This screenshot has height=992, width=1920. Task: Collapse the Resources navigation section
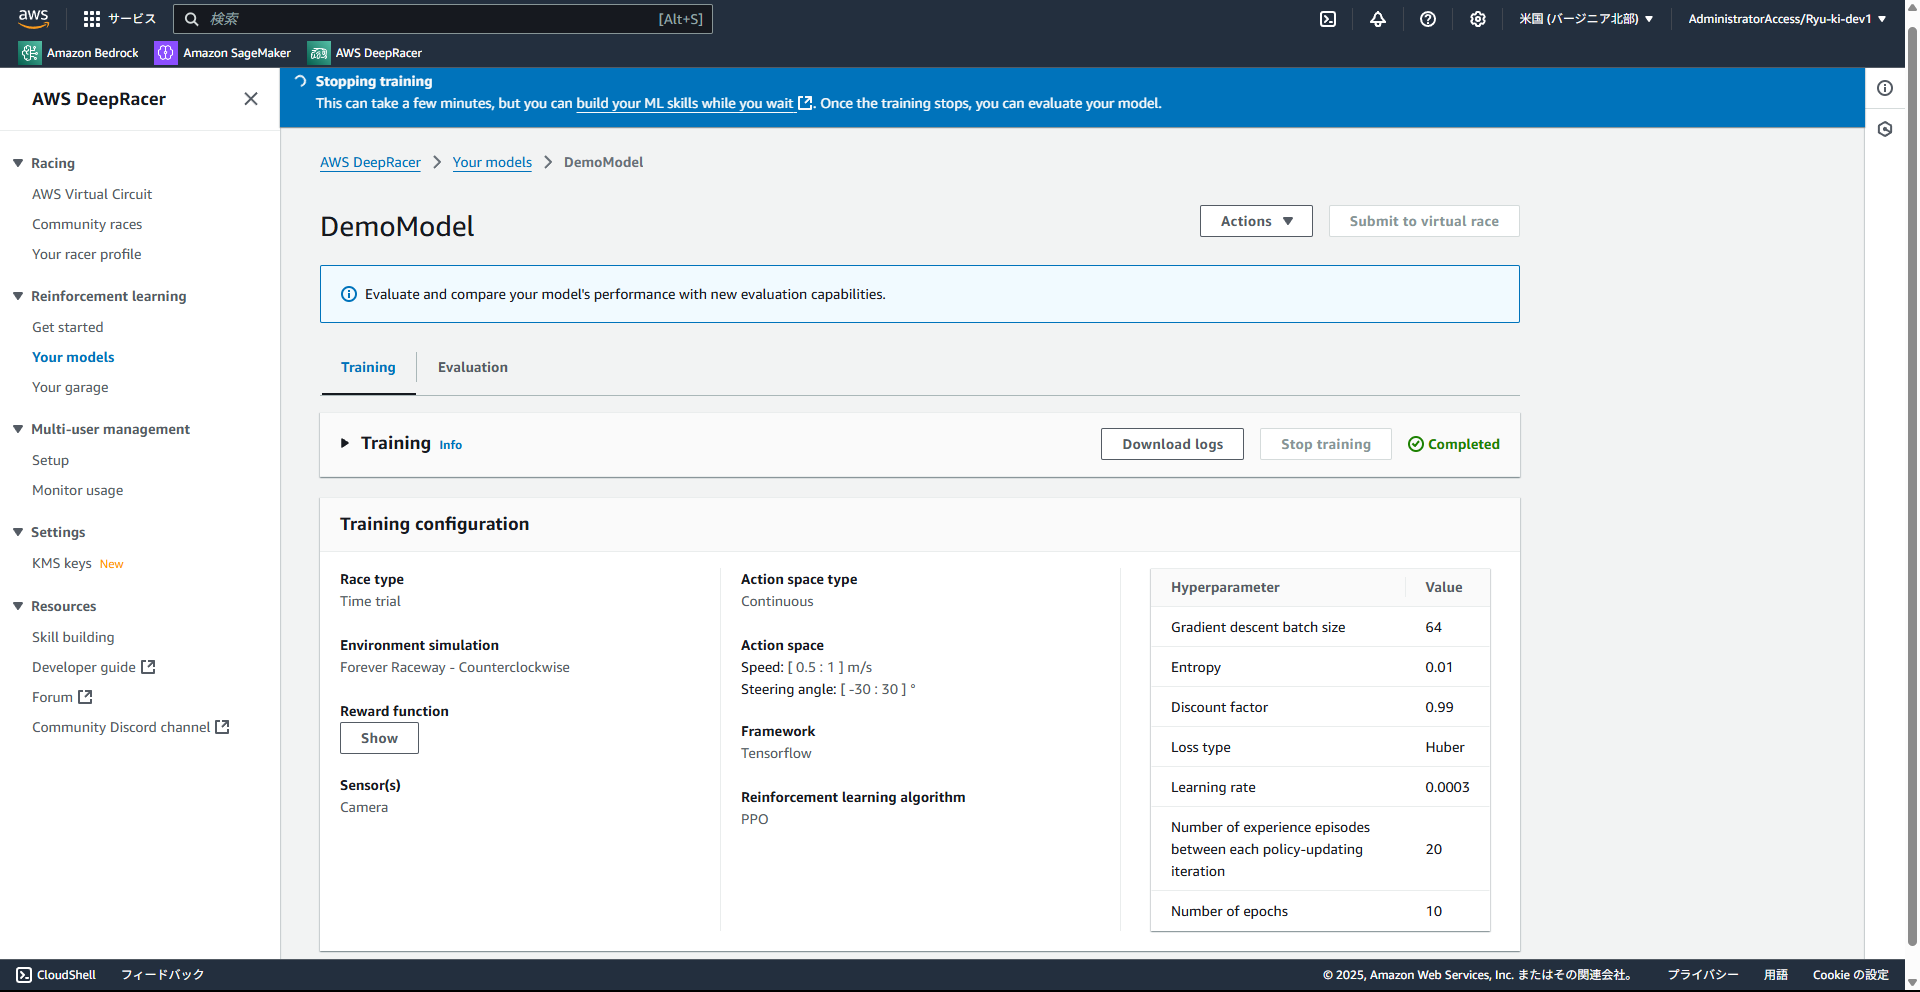click(18, 606)
